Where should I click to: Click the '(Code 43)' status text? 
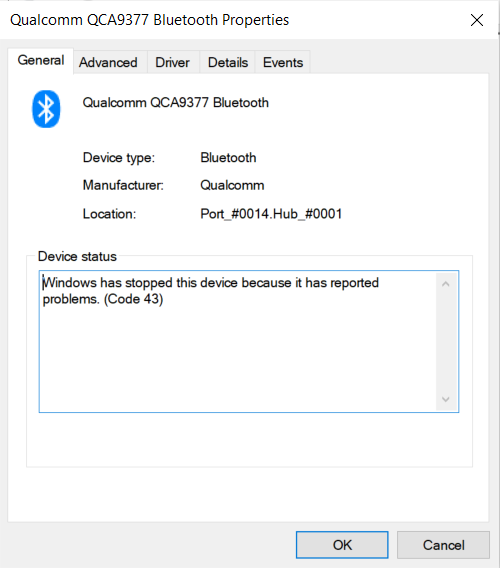pos(134,299)
